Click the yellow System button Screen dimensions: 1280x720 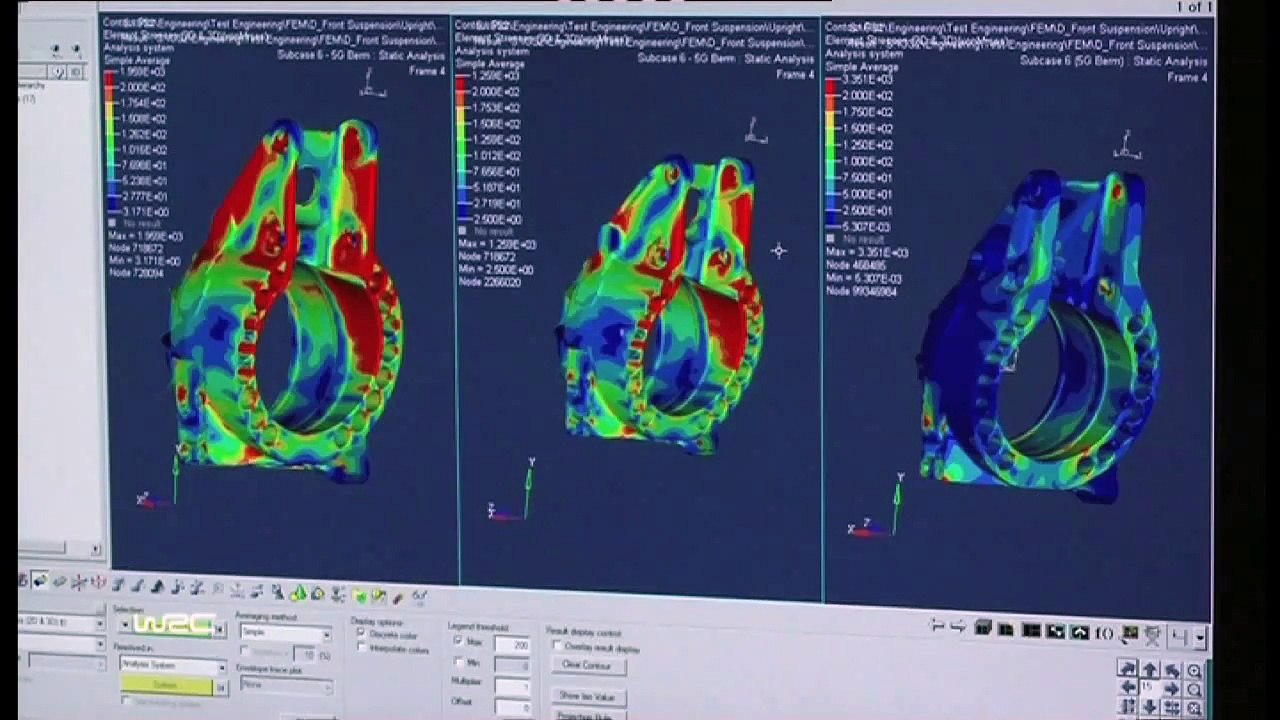(166, 685)
